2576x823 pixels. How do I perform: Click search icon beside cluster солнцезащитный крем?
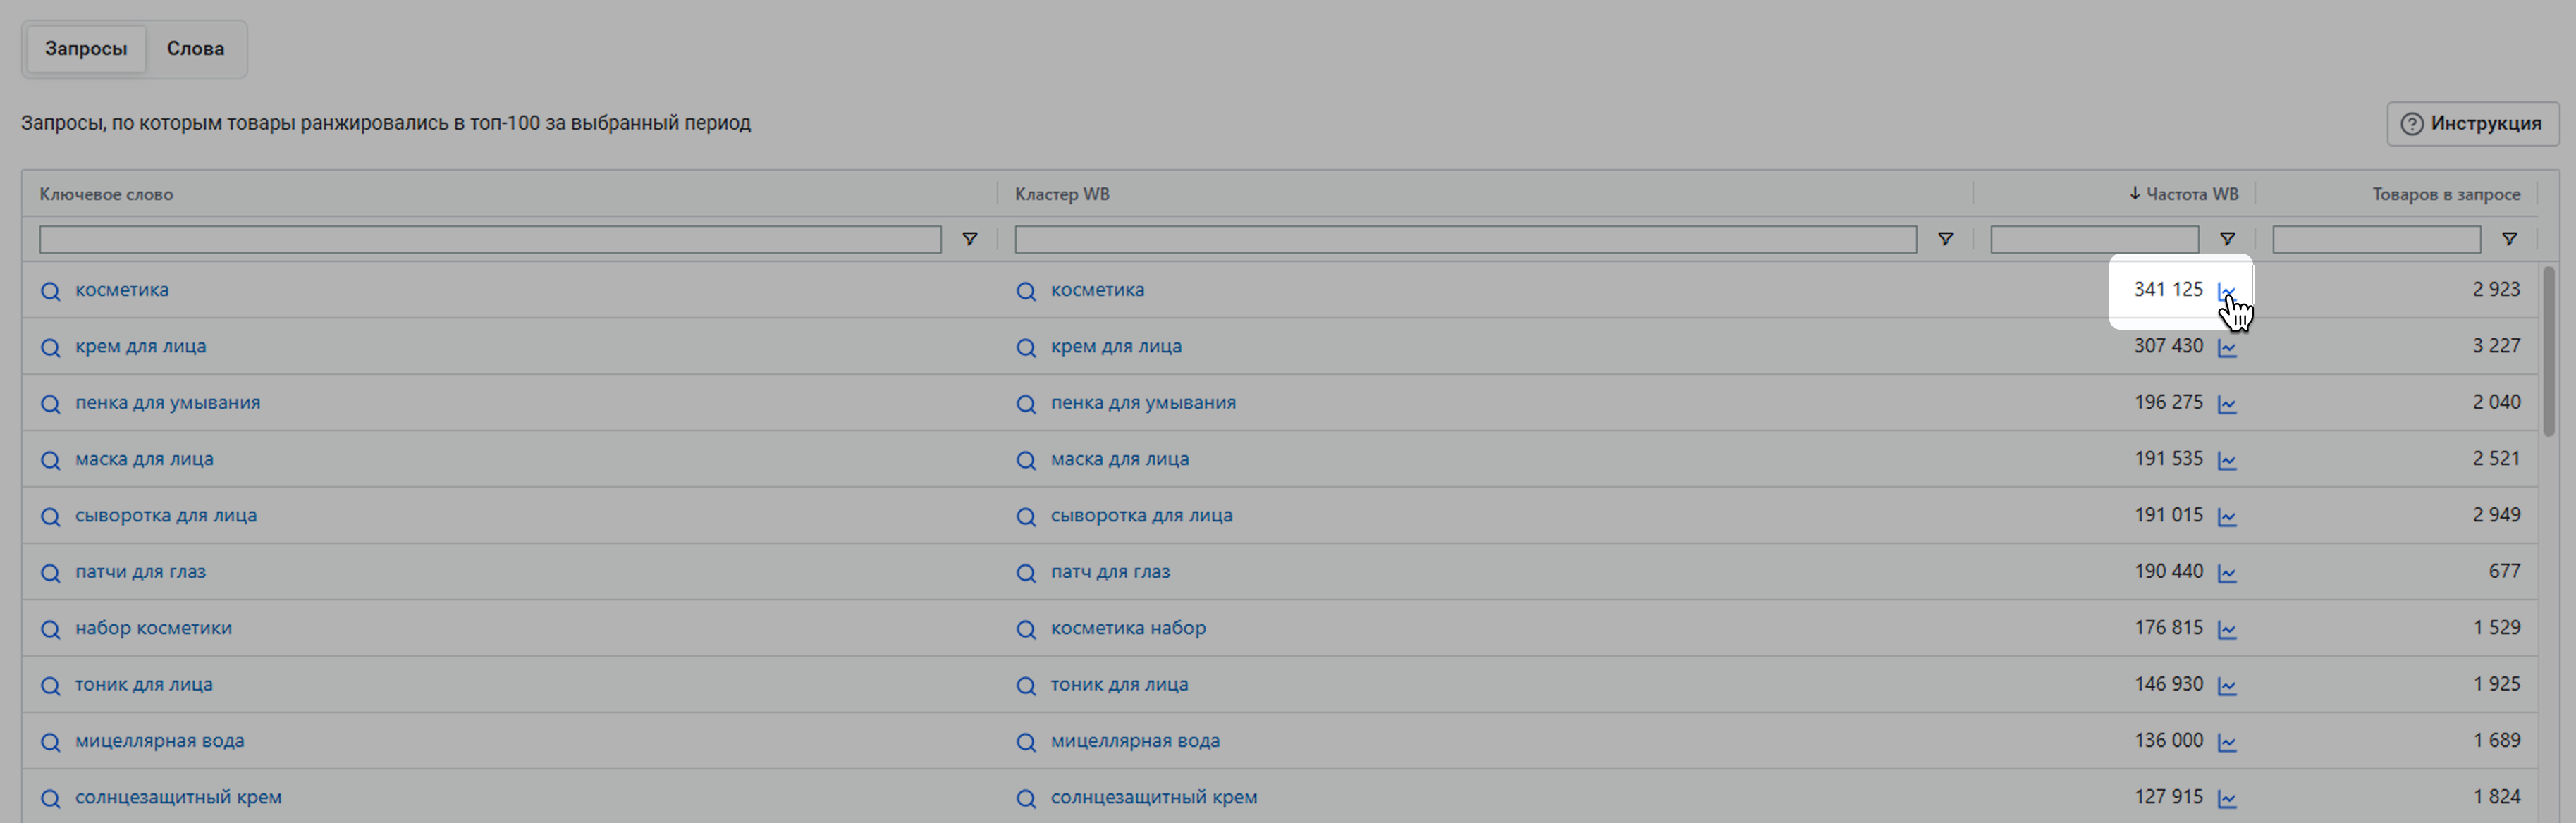point(1026,798)
